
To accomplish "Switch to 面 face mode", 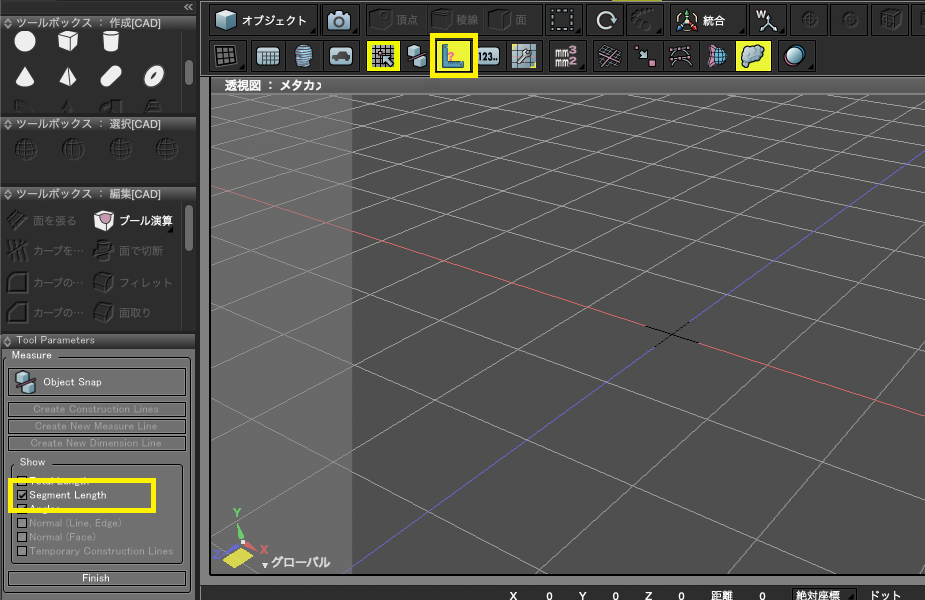I will (508, 21).
